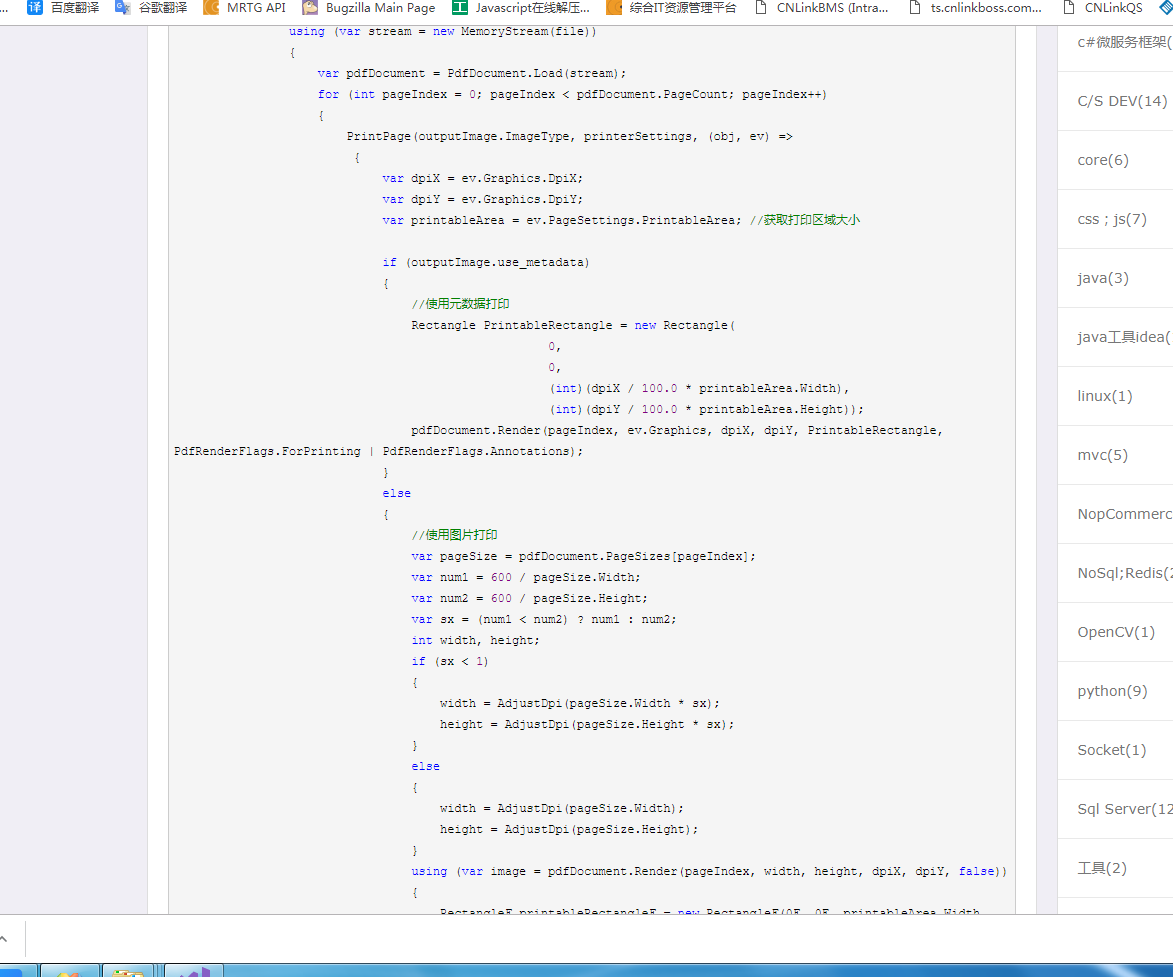Open the mvc(5) category
Image resolution: width=1173 pixels, height=977 pixels.
1103,455
